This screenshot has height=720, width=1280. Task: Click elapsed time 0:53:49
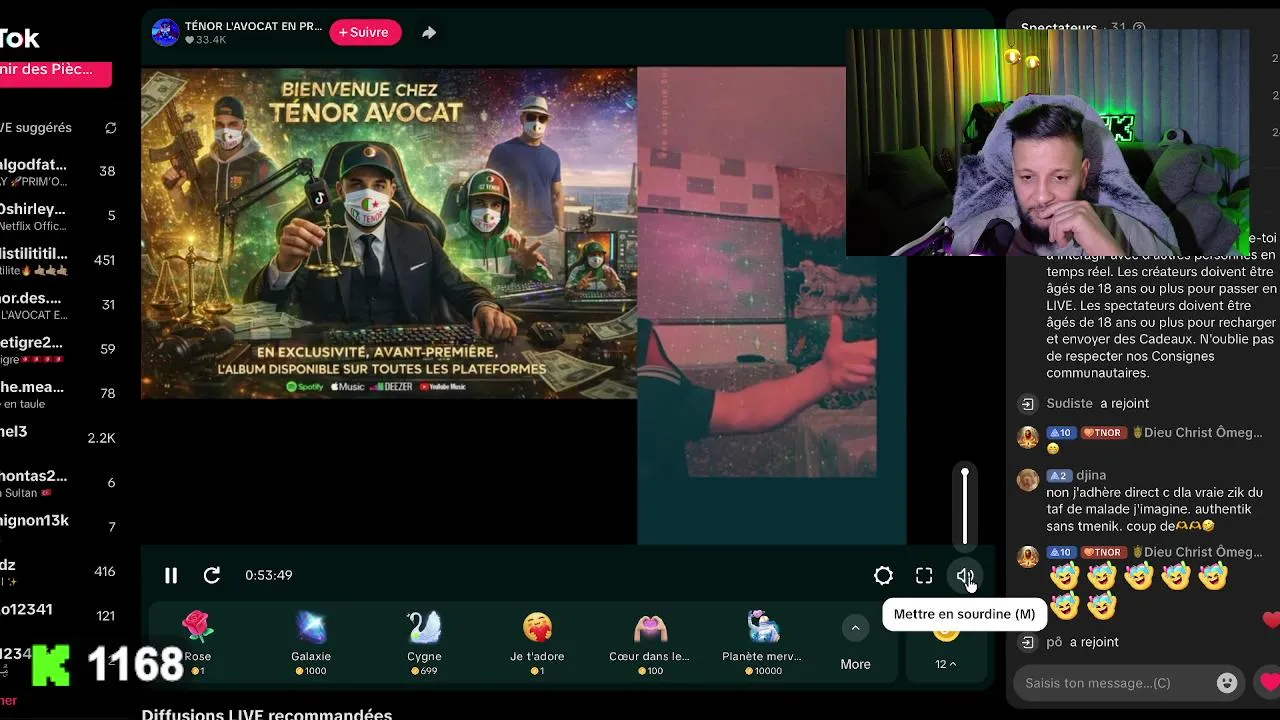[x=268, y=575]
